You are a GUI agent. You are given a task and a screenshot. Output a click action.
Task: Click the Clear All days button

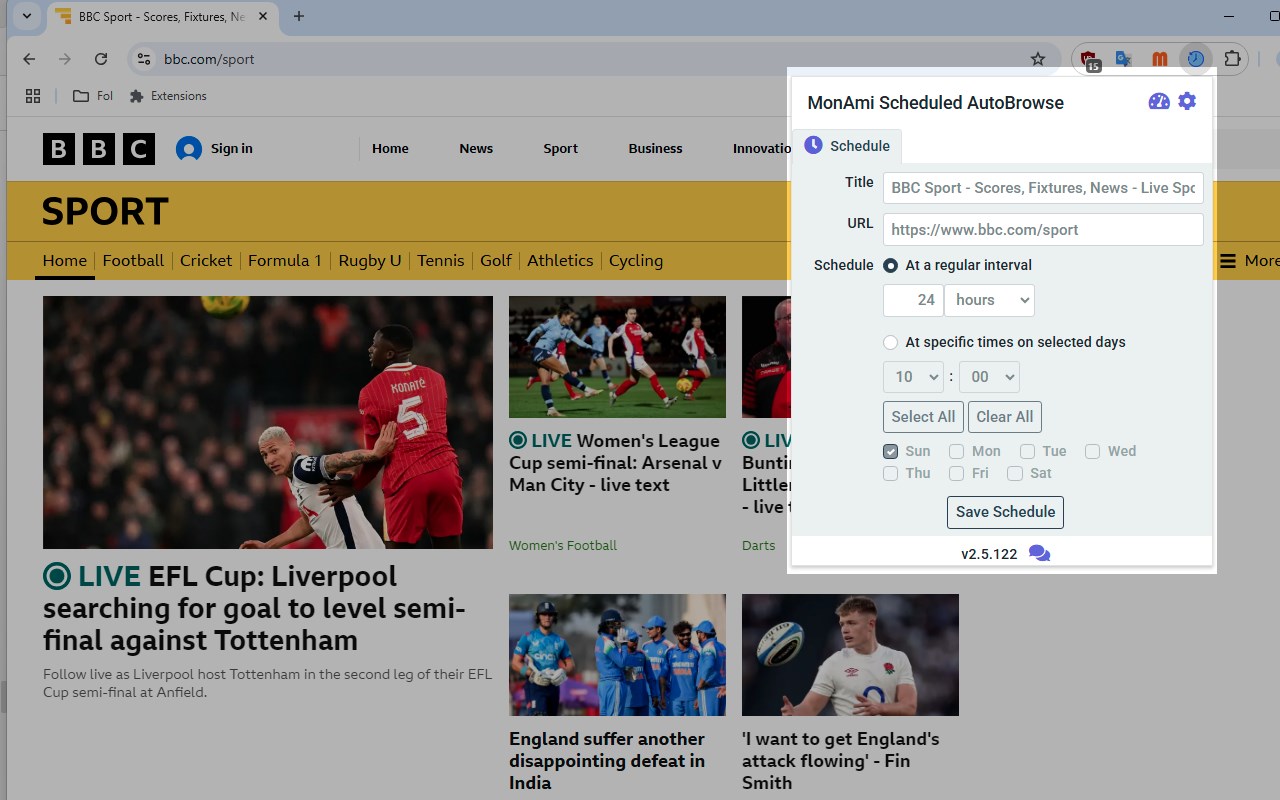(1005, 417)
